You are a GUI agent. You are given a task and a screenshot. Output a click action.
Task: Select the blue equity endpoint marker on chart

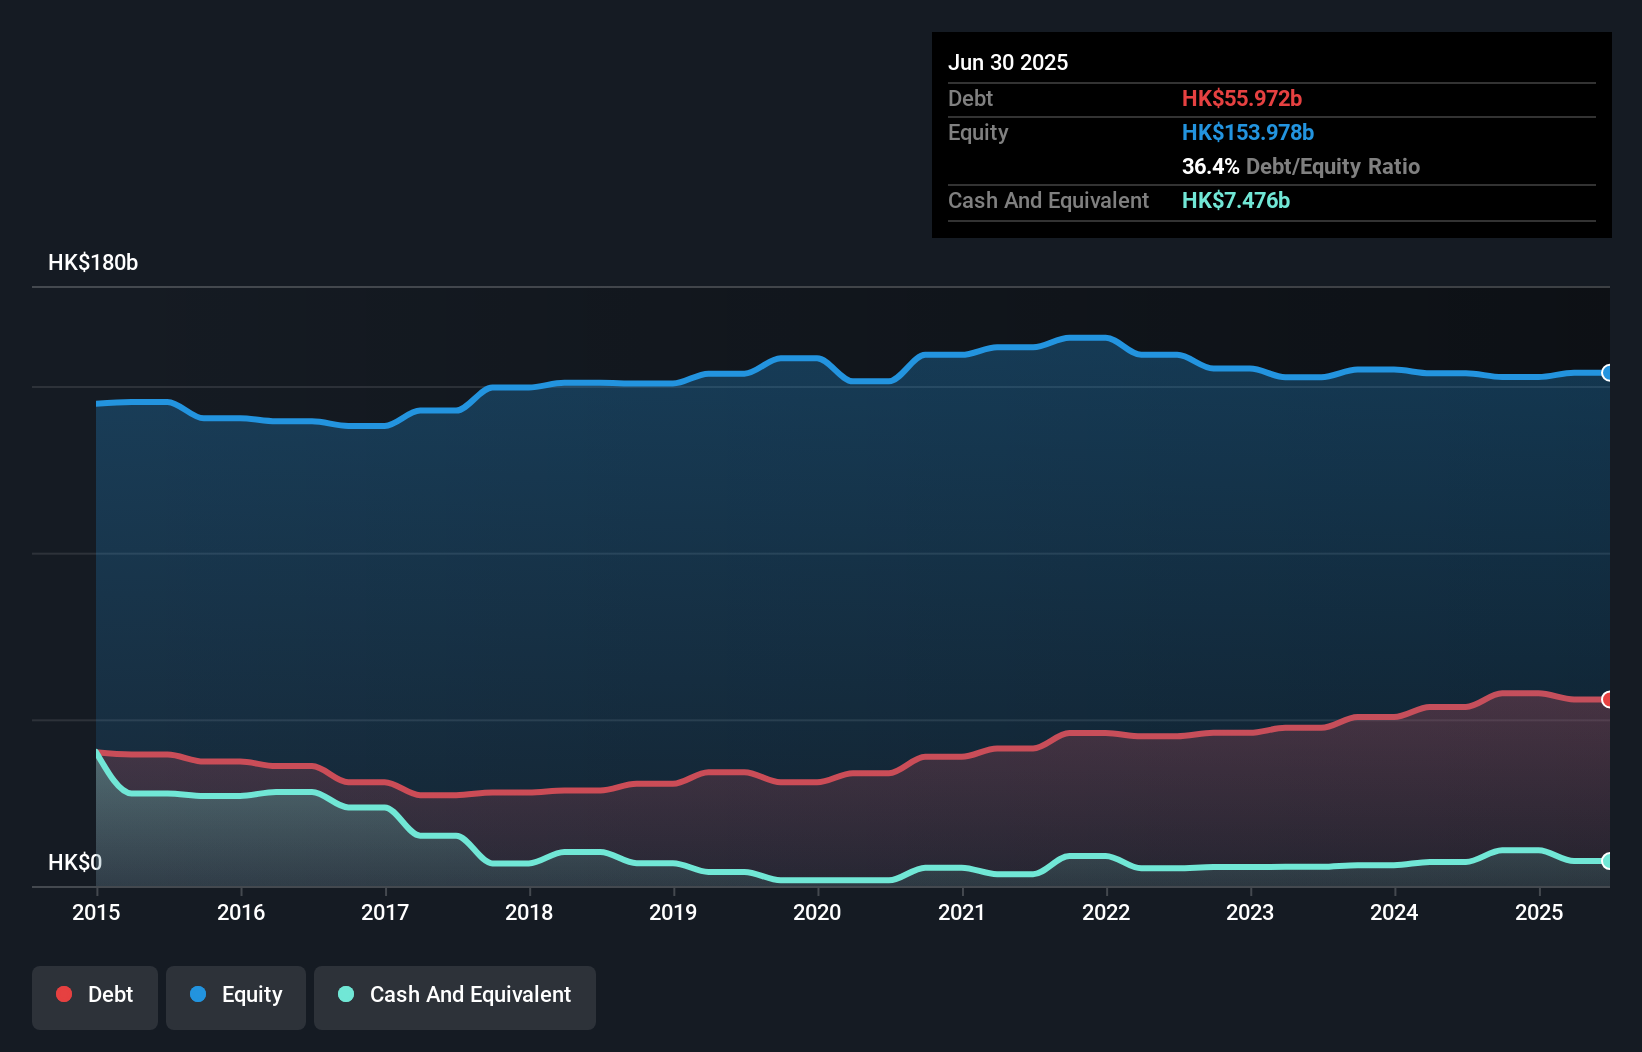(x=1606, y=373)
